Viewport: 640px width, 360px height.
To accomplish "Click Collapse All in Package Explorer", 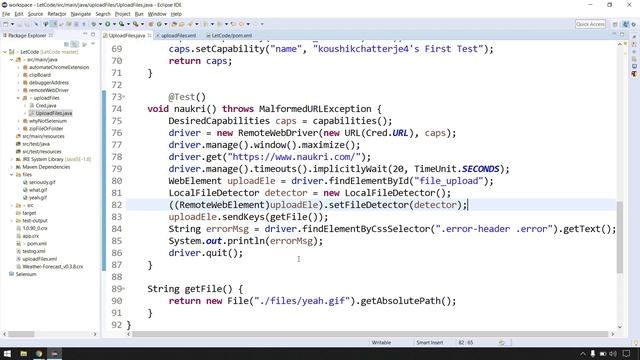I will click(x=67, y=44).
